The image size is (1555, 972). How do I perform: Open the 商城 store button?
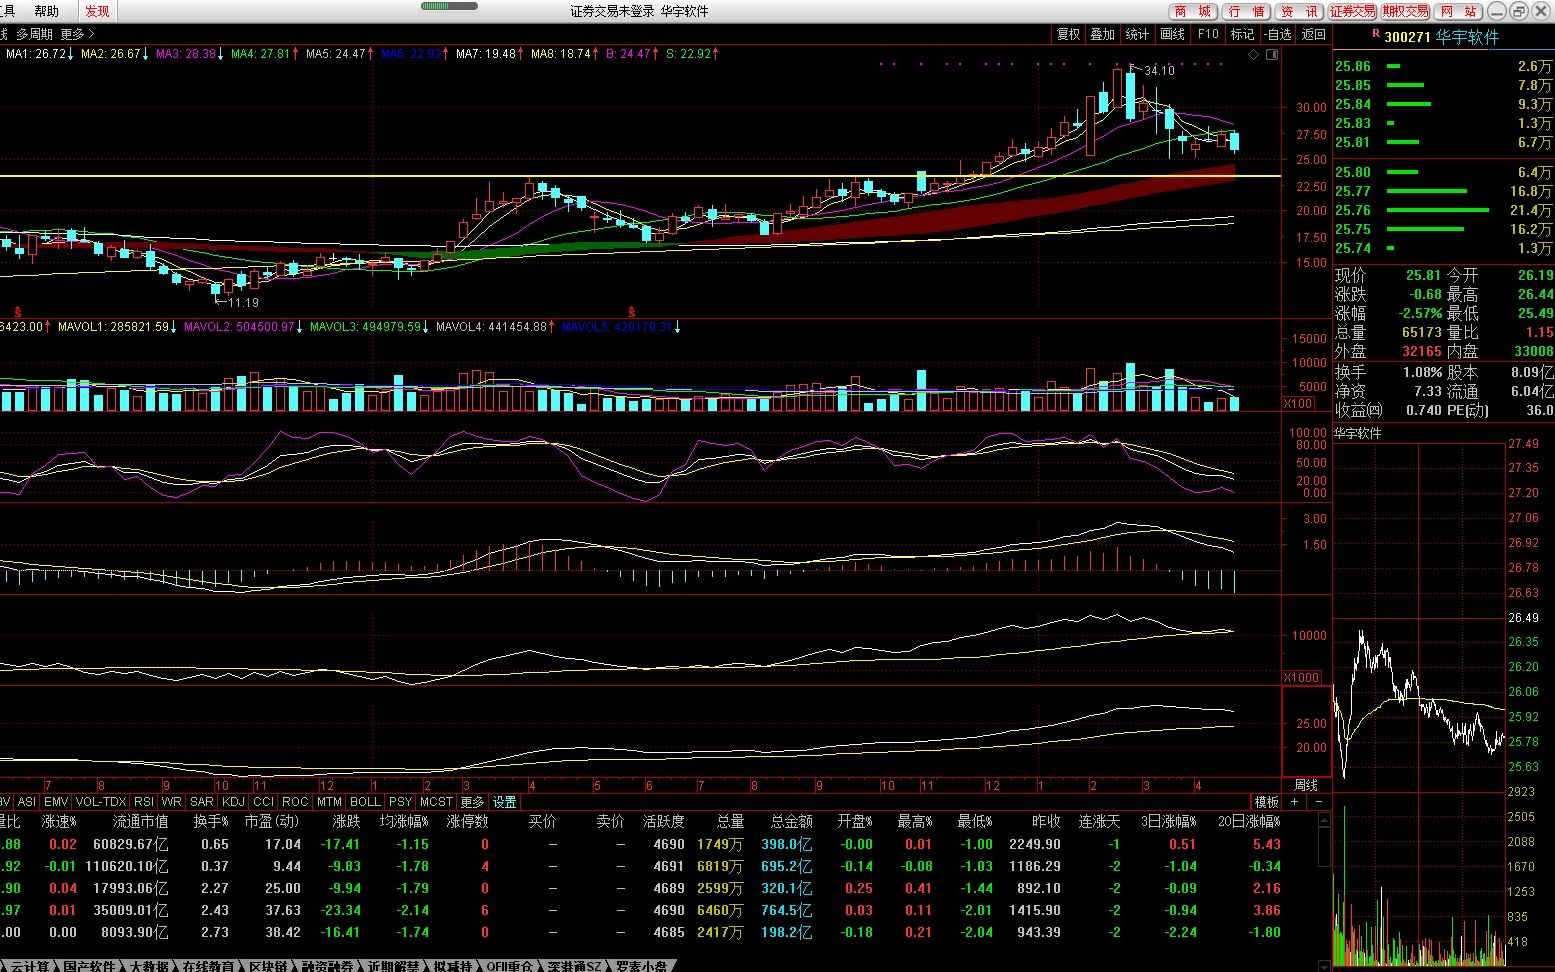pos(1193,11)
